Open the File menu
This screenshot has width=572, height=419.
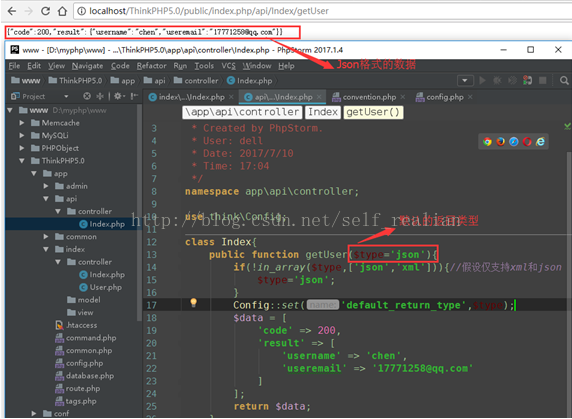click(14, 66)
